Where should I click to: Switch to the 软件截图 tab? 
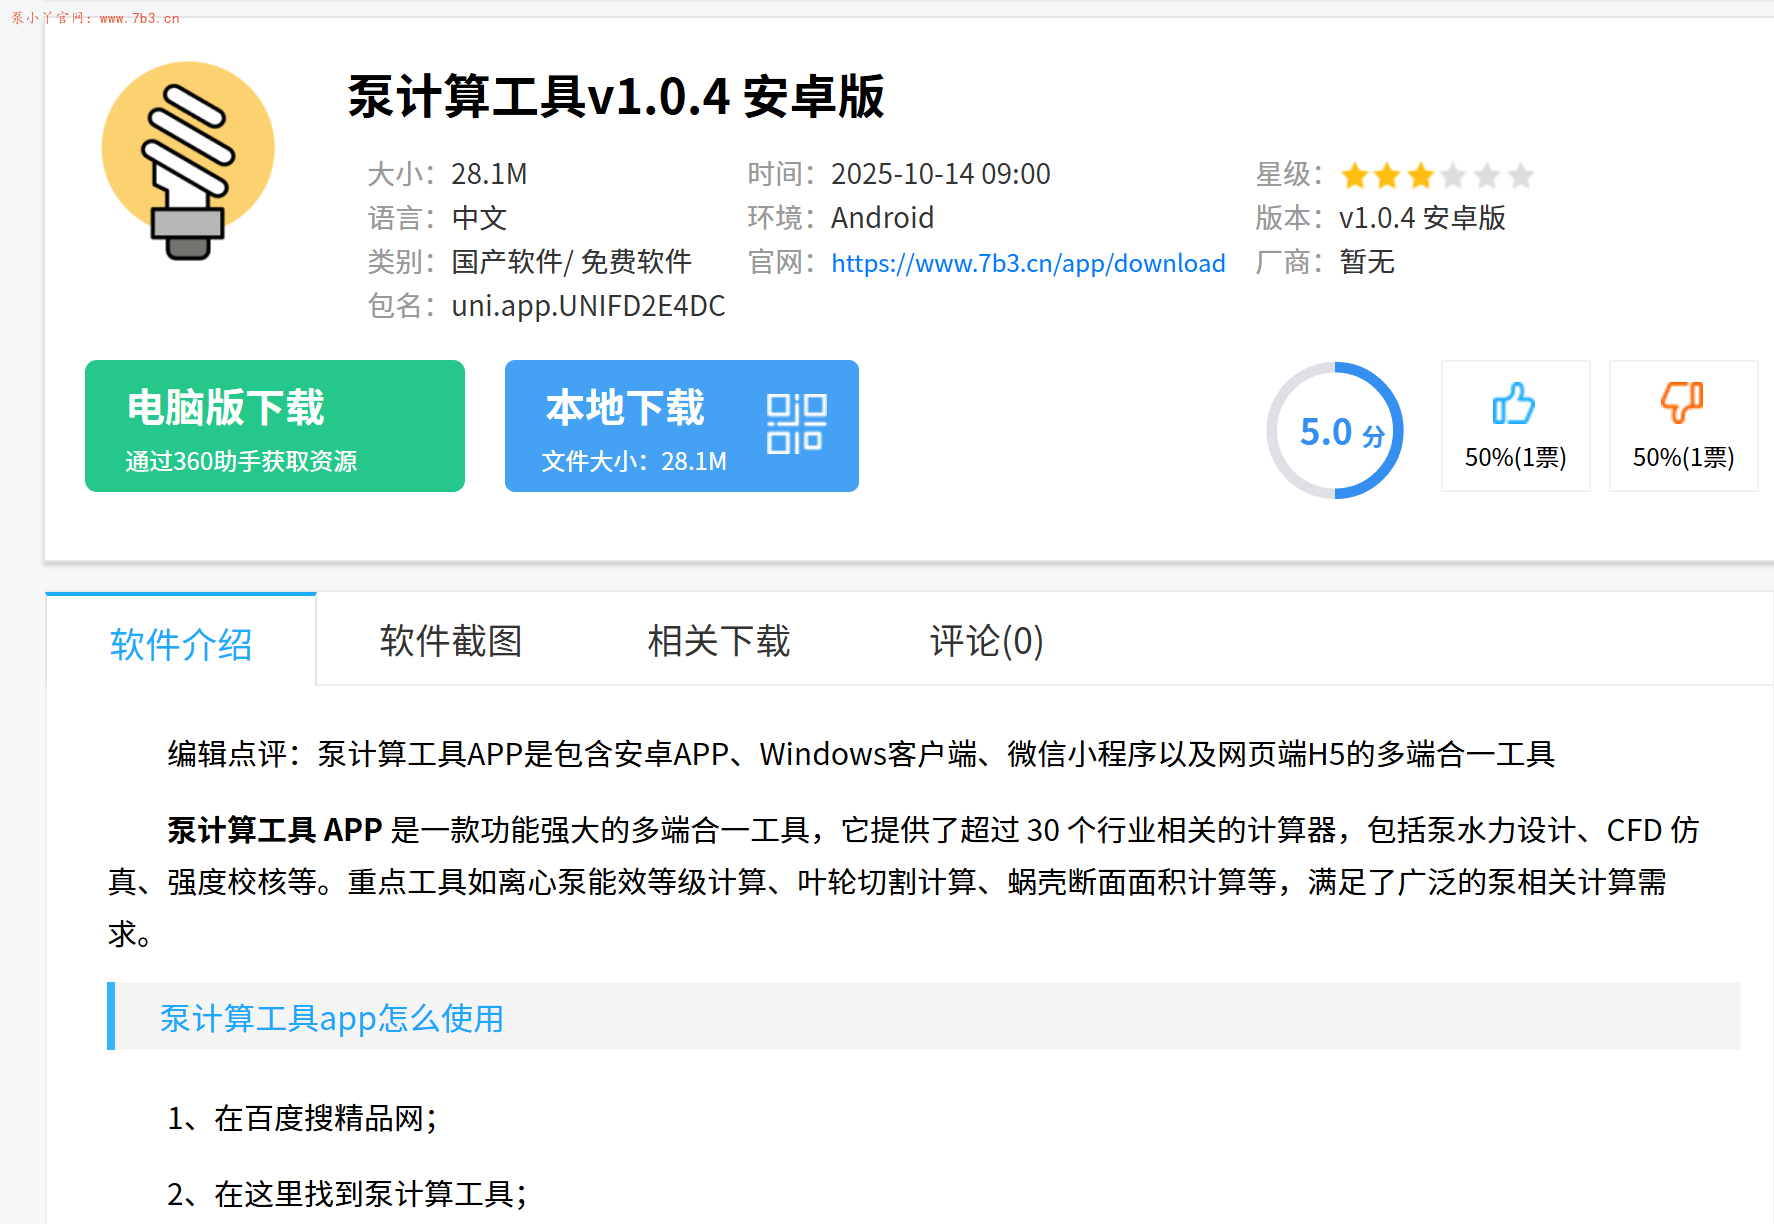[x=451, y=642]
